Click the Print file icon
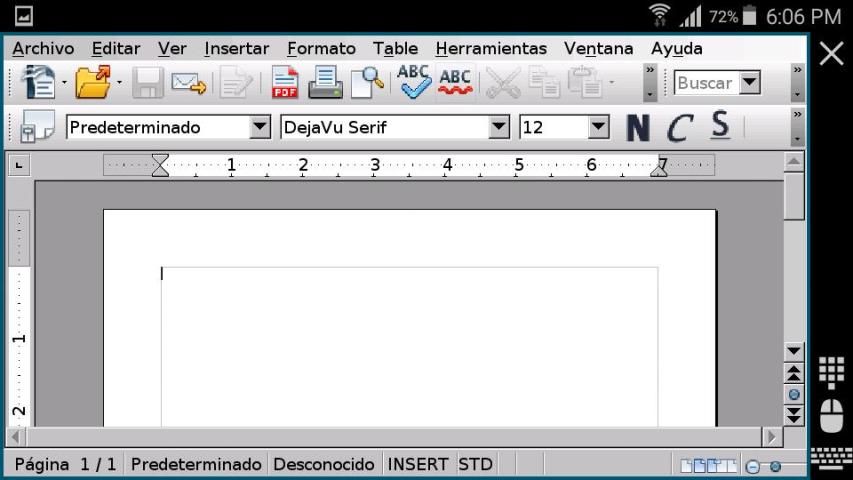The image size is (853, 480). [x=325, y=83]
